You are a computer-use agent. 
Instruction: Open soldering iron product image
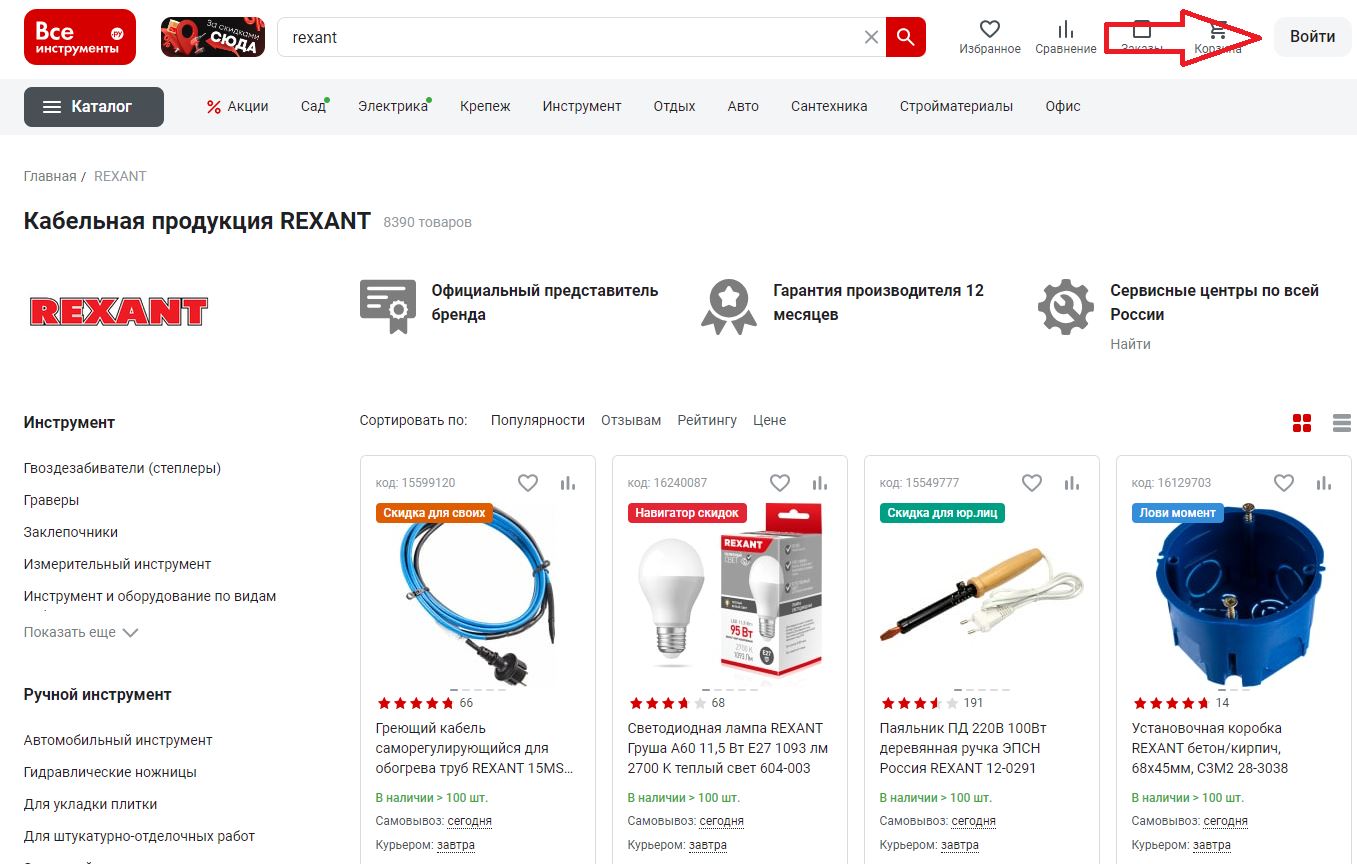coord(981,595)
